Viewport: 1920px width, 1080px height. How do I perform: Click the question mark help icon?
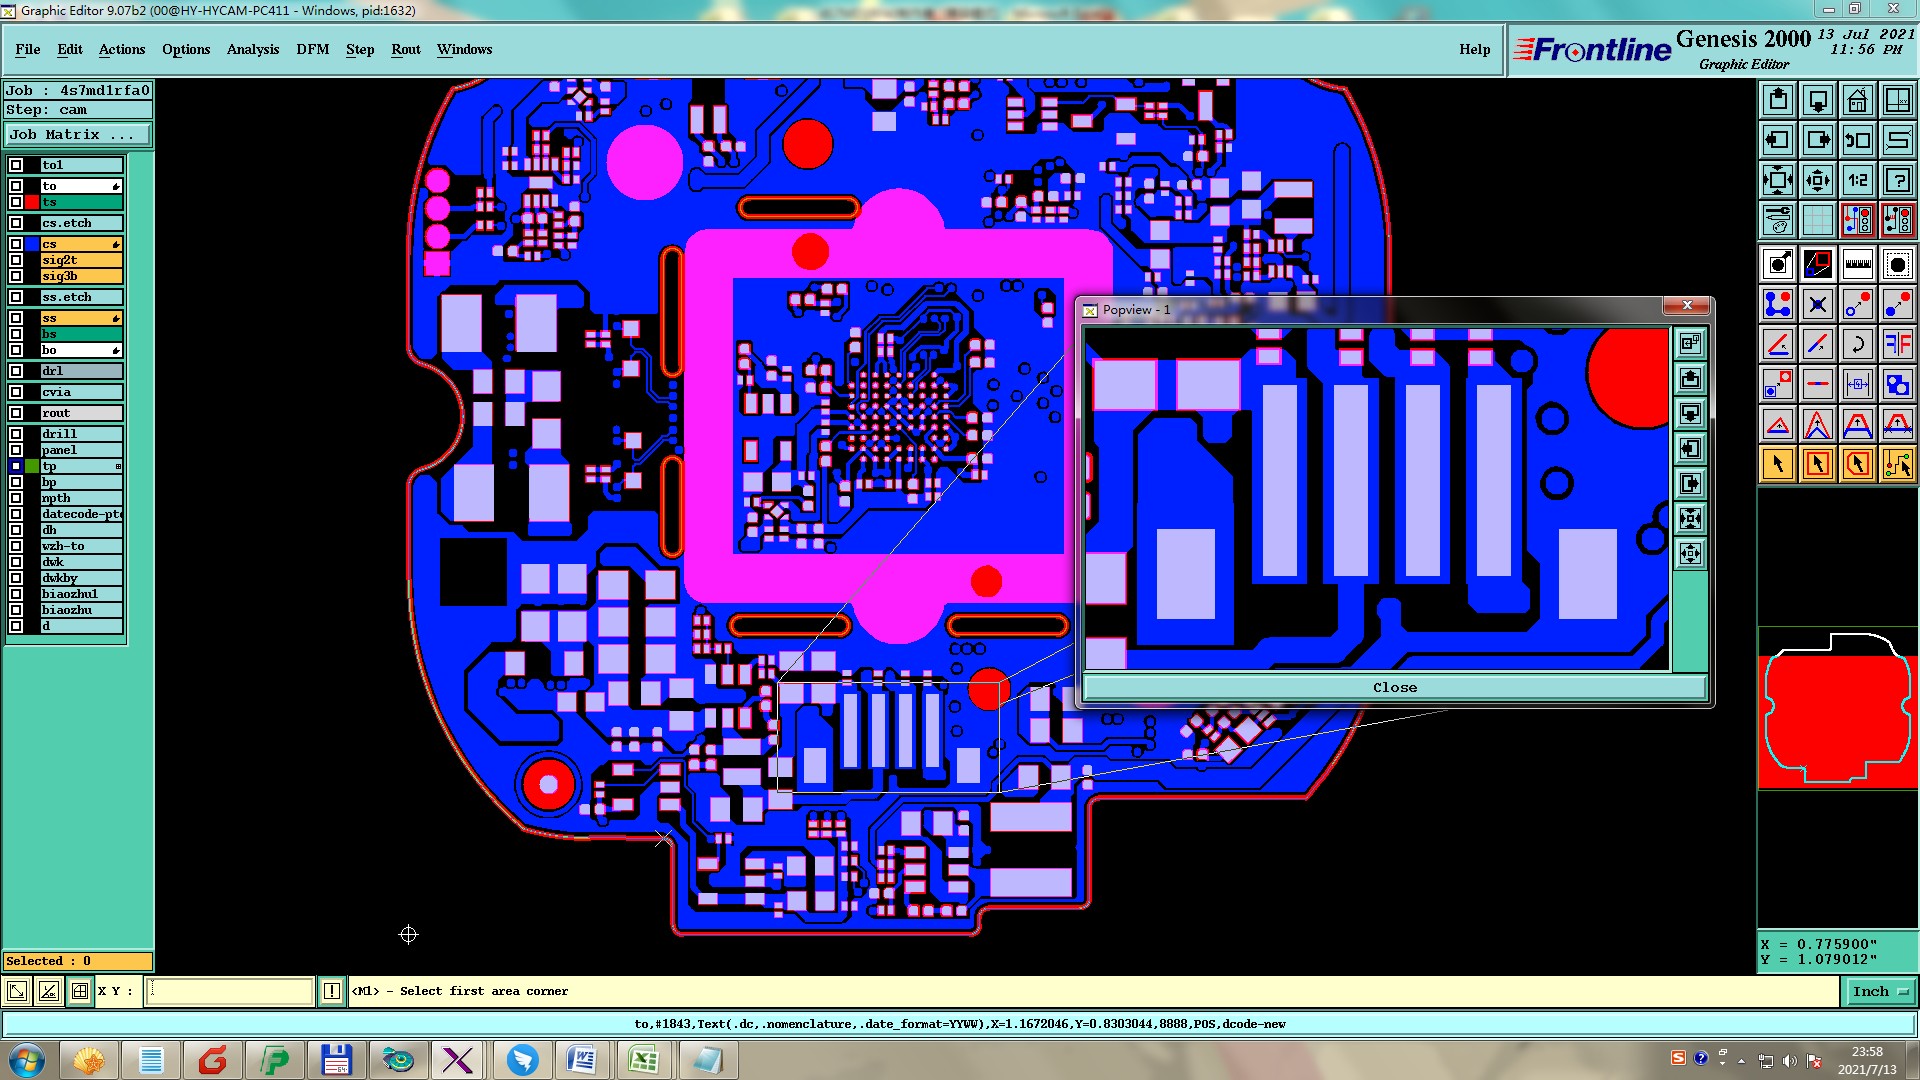(1897, 180)
